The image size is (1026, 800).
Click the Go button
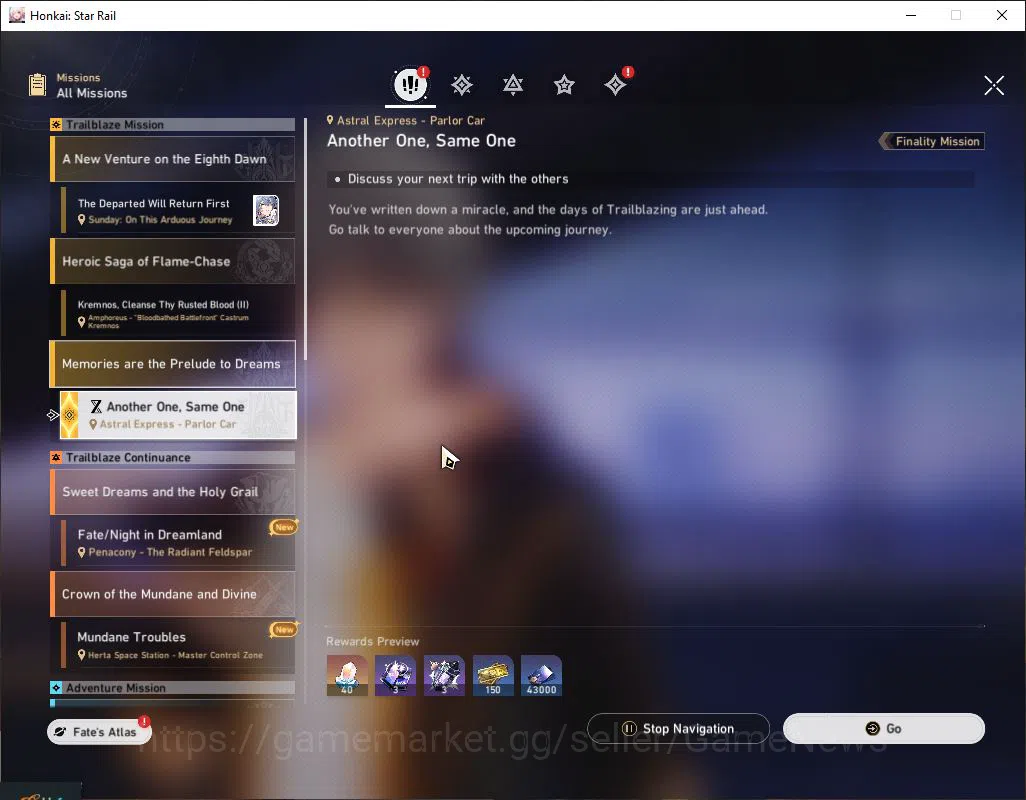pyautogui.click(x=883, y=728)
